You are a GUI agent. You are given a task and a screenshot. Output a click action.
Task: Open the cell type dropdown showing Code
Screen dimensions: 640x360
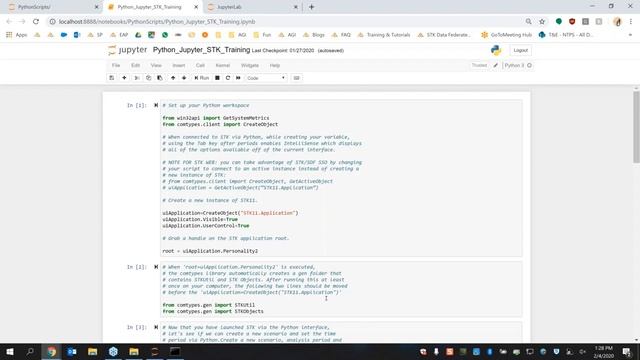click(x=266, y=78)
